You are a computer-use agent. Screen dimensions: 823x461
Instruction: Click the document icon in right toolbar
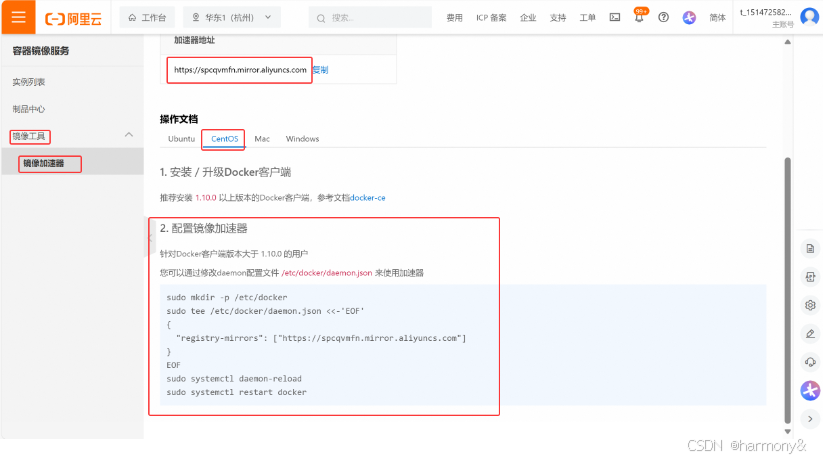(x=810, y=248)
